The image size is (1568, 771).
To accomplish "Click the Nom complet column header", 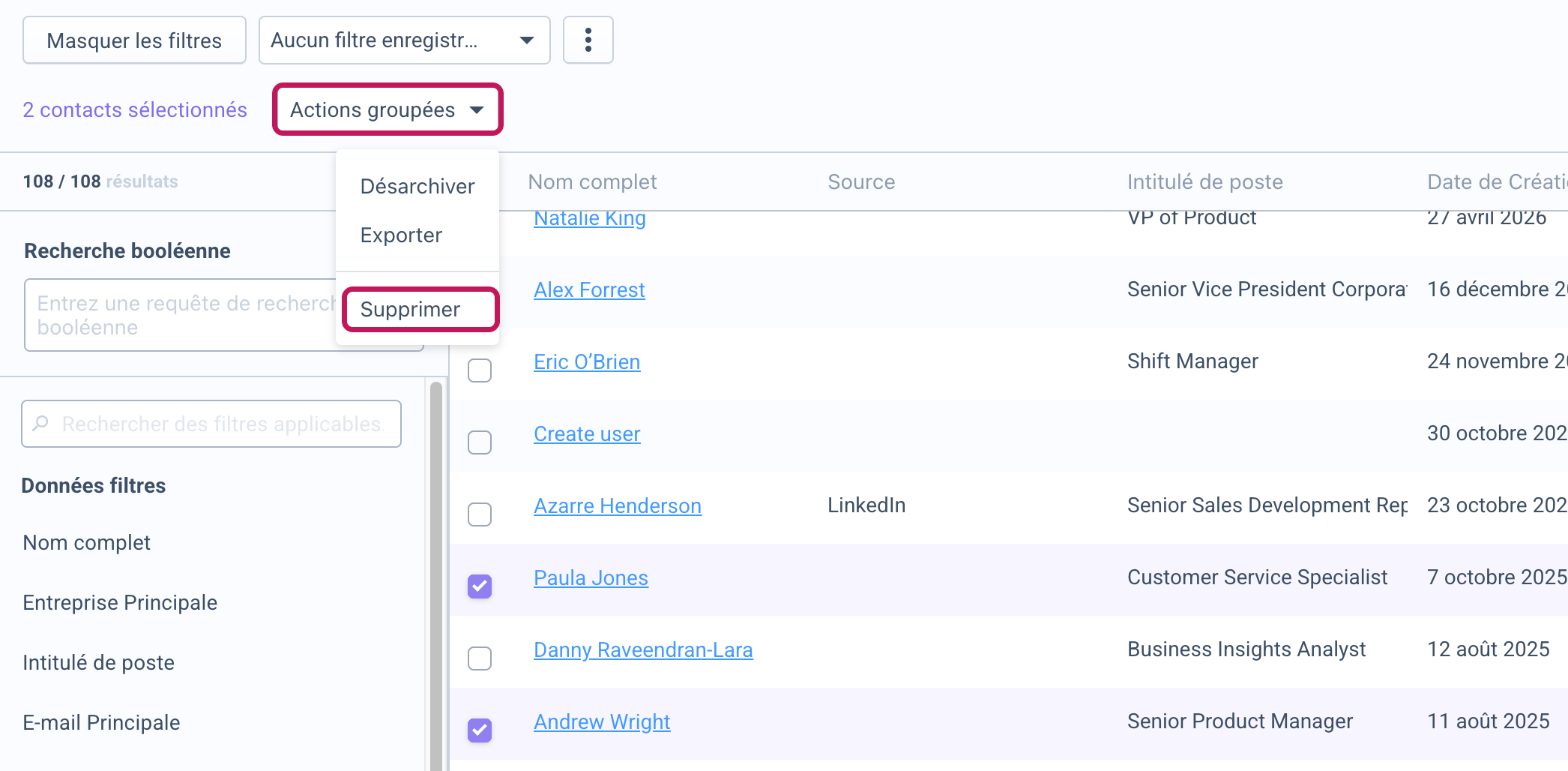I will pyautogui.click(x=592, y=182).
